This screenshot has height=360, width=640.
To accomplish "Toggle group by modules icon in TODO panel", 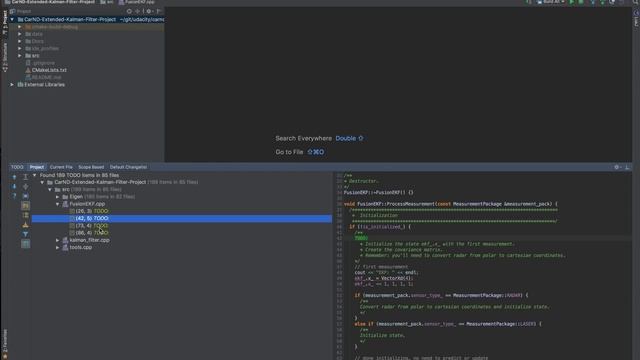I will point(25,206).
